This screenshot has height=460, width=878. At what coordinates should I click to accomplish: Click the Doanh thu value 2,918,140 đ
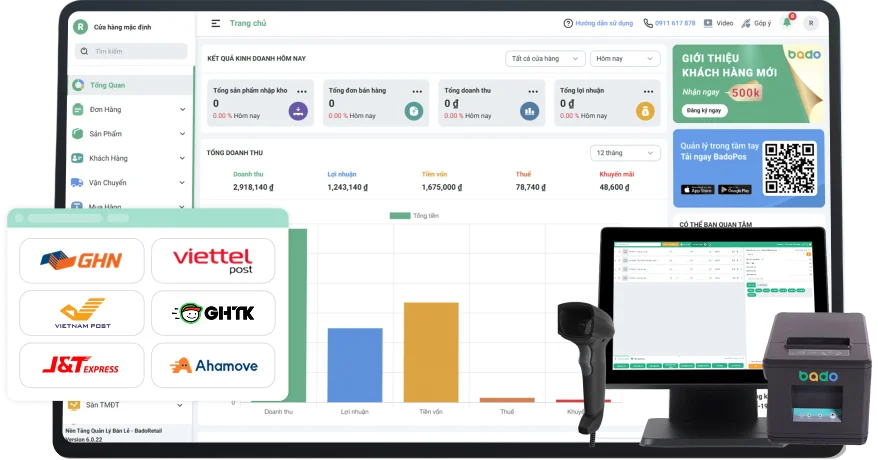point(253,187)
